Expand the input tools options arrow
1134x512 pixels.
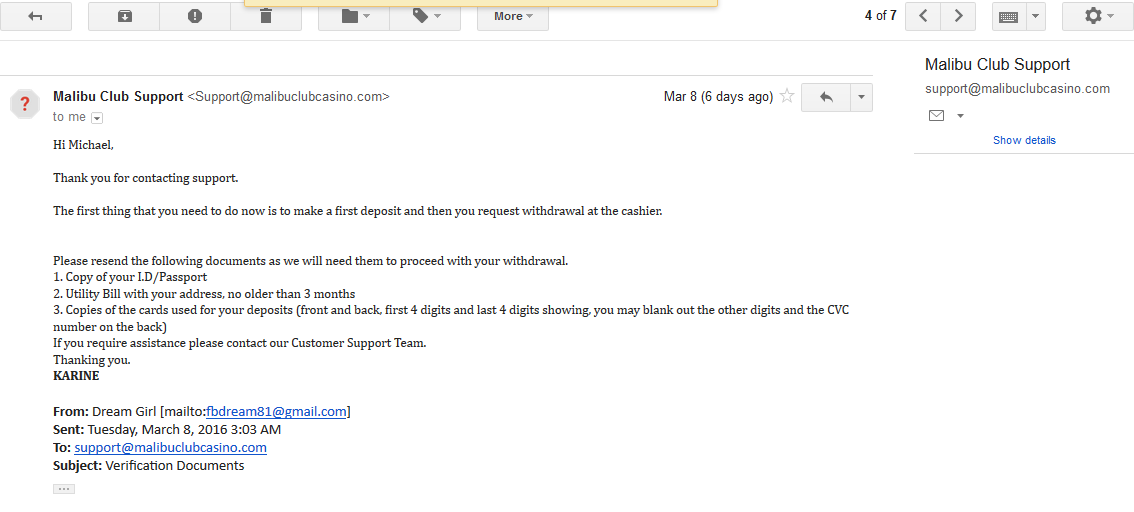pos(1036,16)
